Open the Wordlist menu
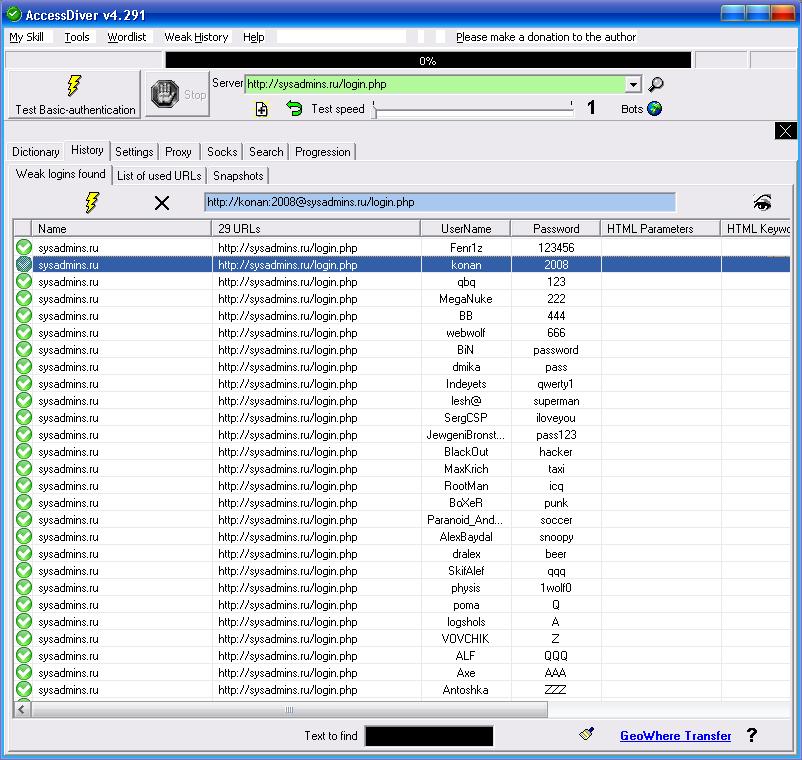This screenshot has width=802, height=760. click(126, 37)
